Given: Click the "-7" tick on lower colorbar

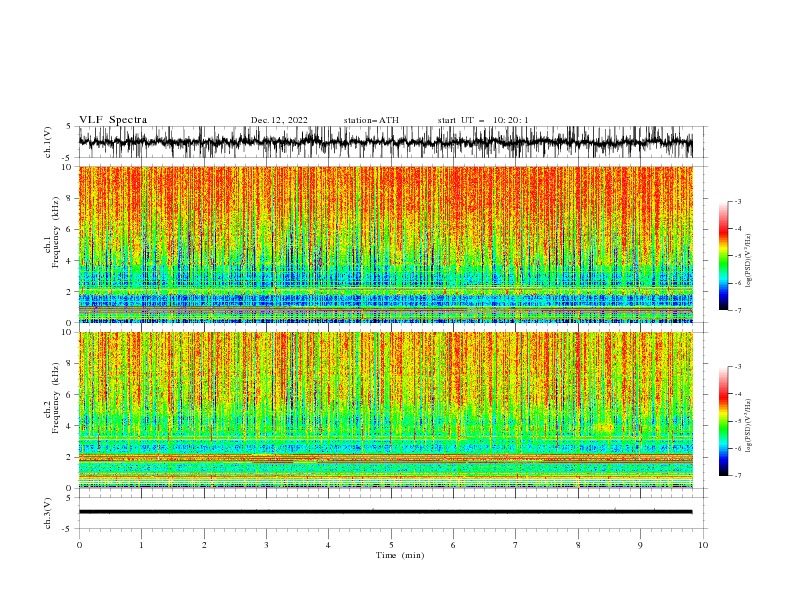Looking at the screenshot, I should pyautogui.click(x=738, y=476).
